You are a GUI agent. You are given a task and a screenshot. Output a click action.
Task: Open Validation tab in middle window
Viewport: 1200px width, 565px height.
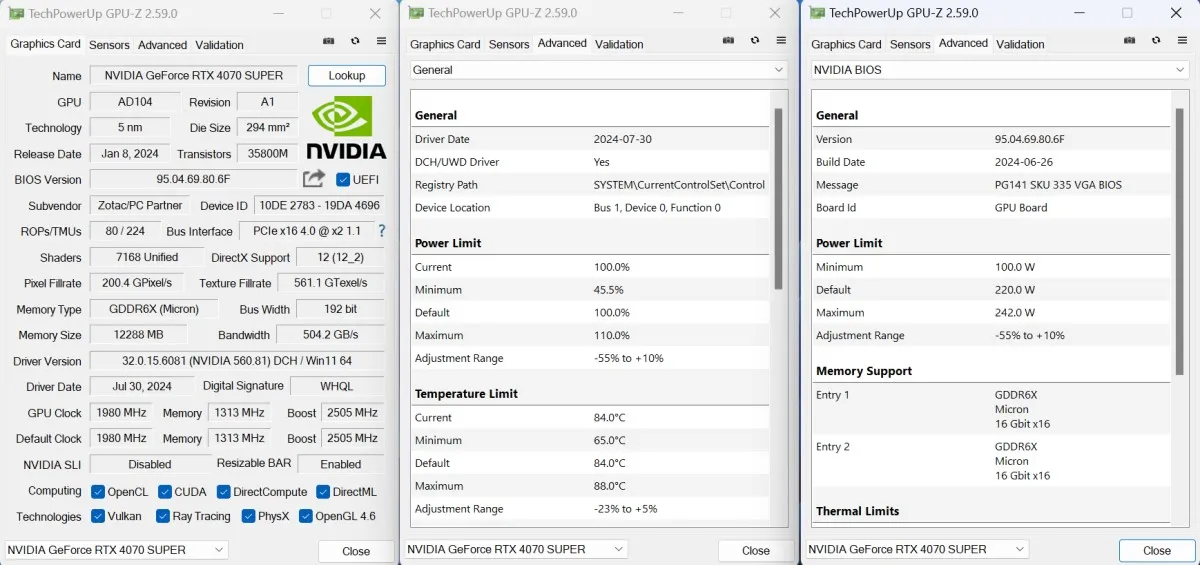click(x=619, y=44)
